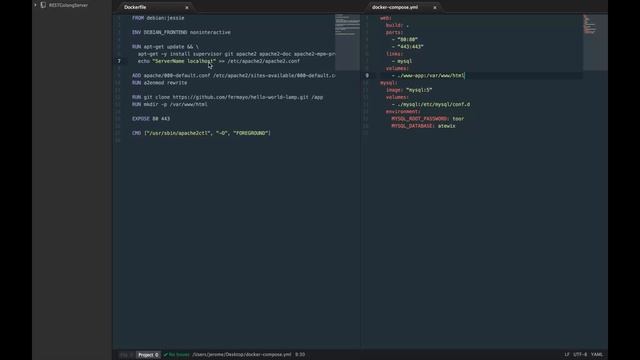Click the Dockerfile minimap preview
Screen dimensions: 640x360
[347, 42]
